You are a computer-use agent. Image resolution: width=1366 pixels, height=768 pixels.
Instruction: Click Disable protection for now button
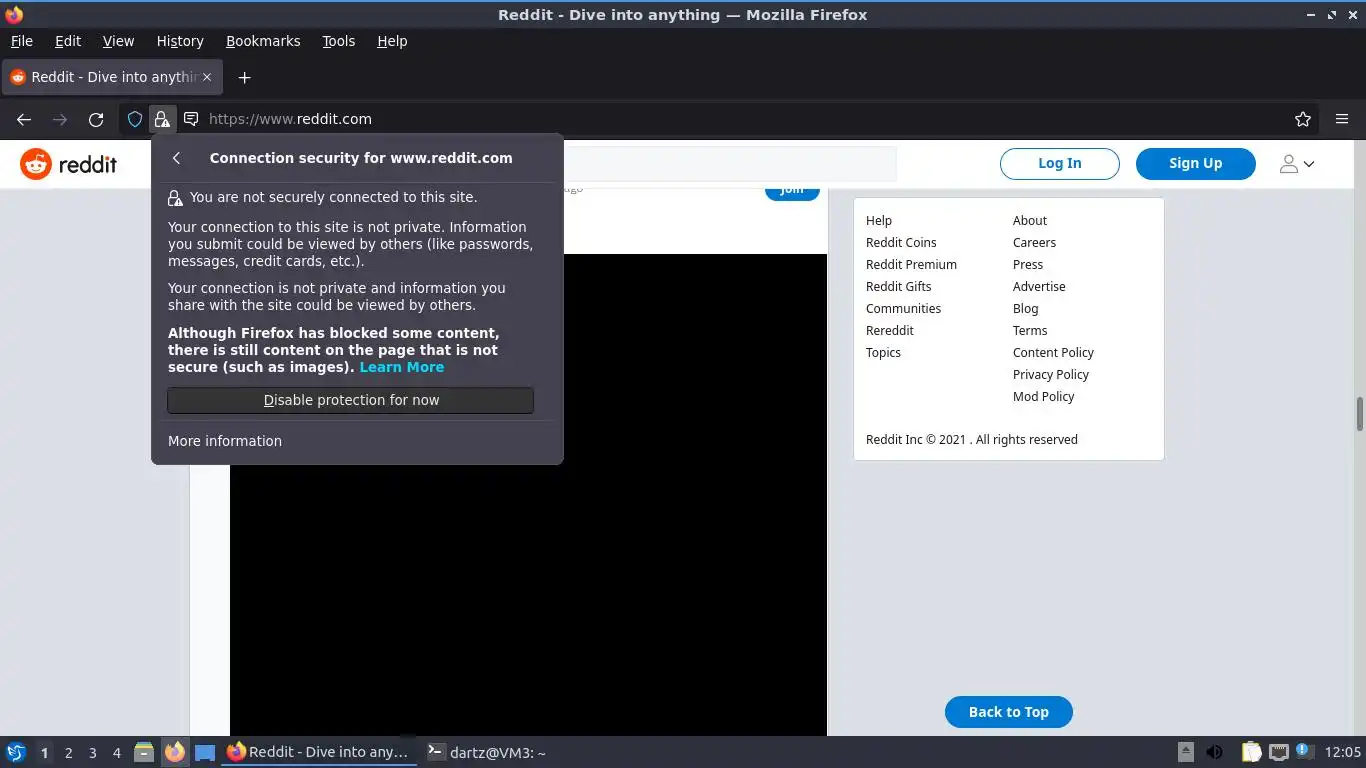[350, 400]
